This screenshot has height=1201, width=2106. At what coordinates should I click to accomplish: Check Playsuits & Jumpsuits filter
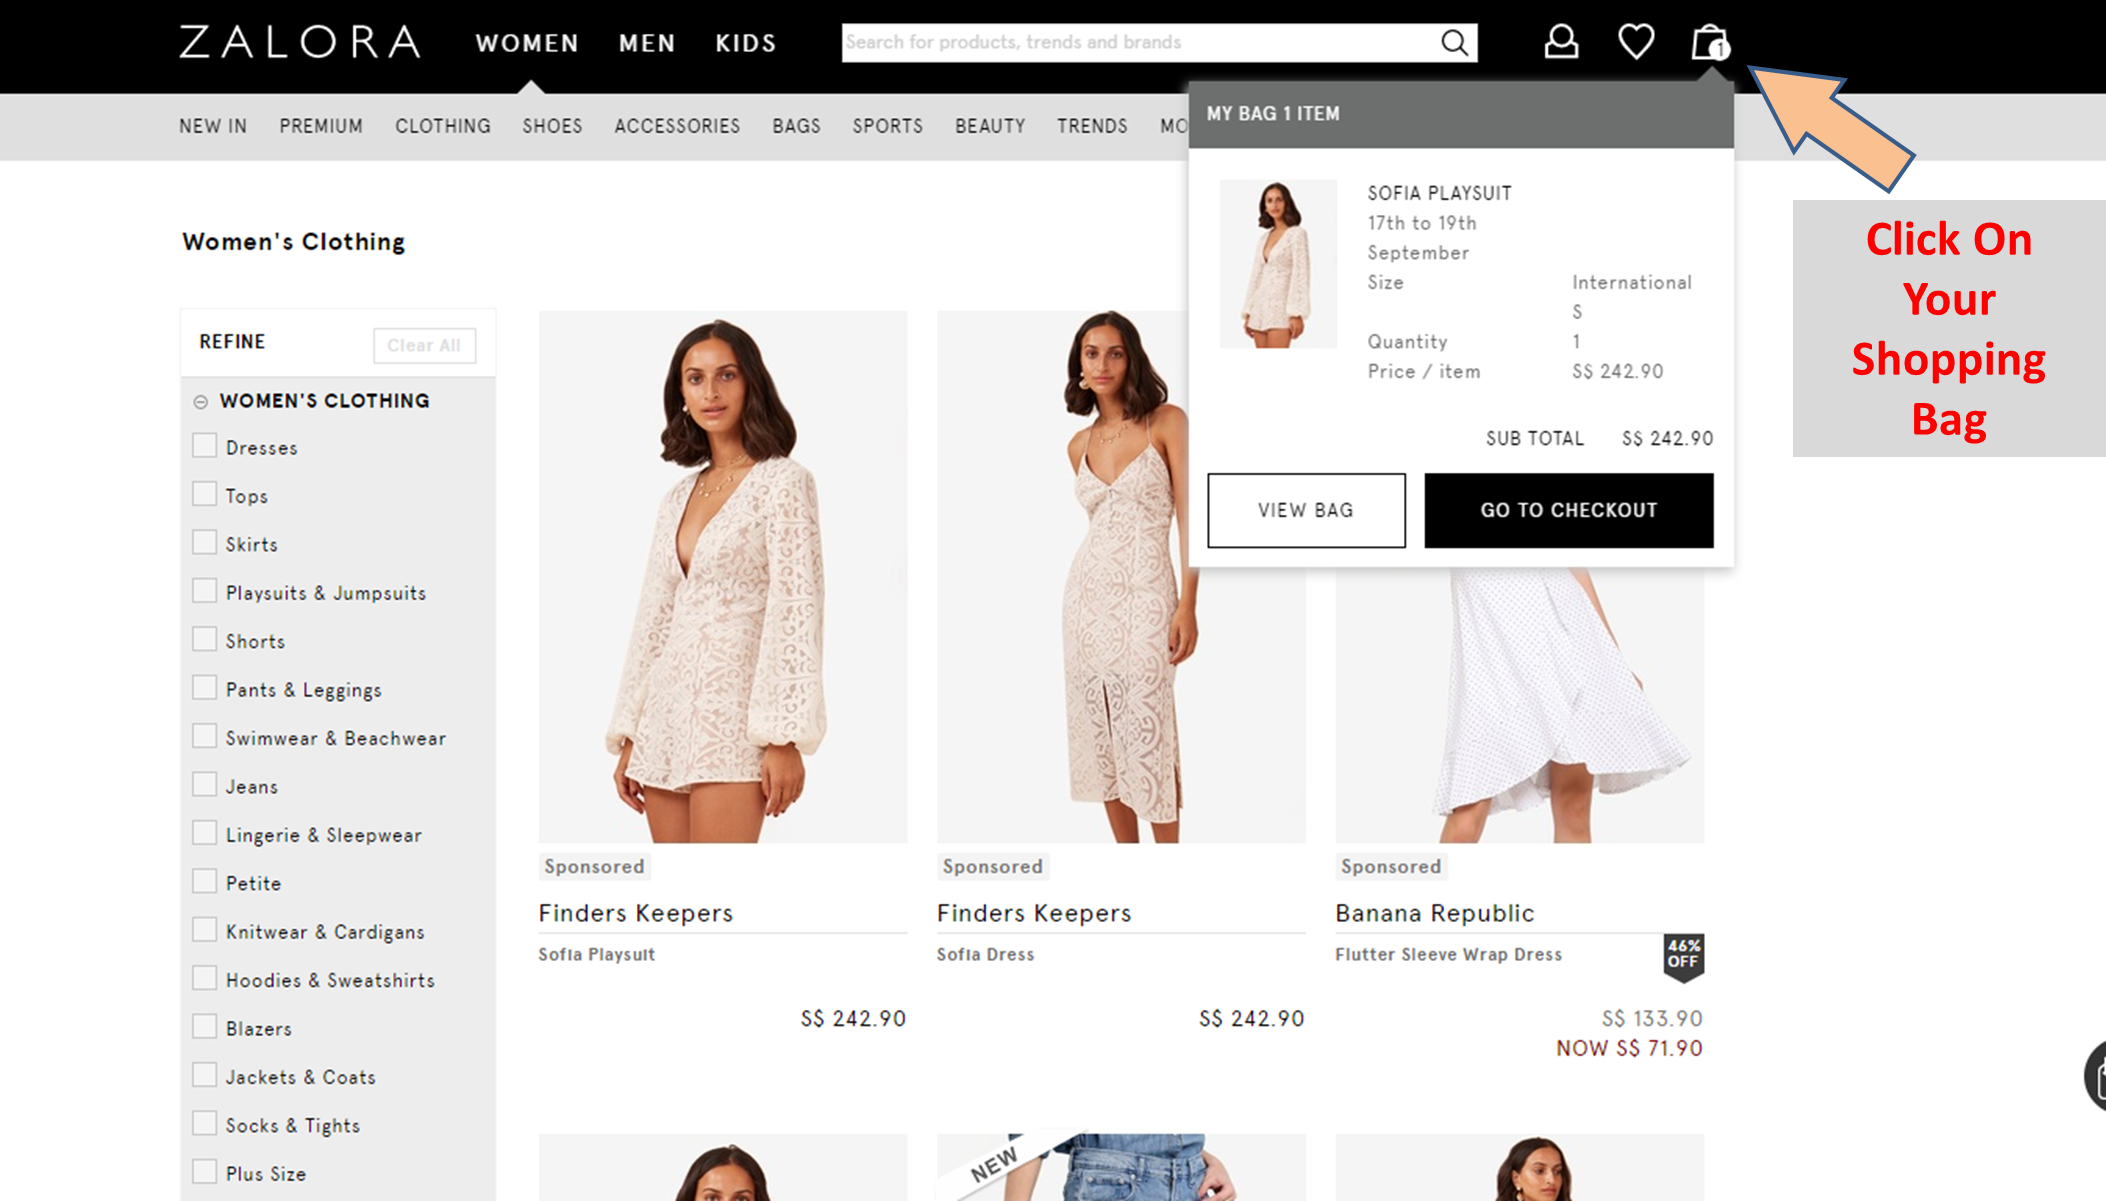pos(204,591)
